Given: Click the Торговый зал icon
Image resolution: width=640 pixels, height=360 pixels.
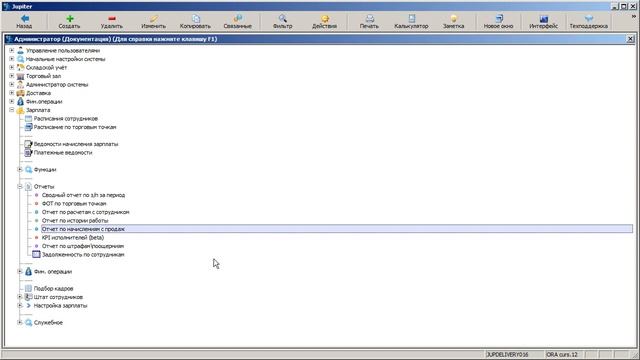Looking at the screenshot, I should tap(20, 76).
